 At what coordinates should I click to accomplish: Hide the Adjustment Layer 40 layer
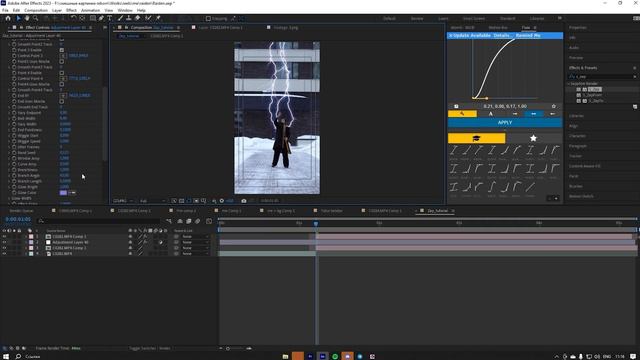[x=4, y=242]
